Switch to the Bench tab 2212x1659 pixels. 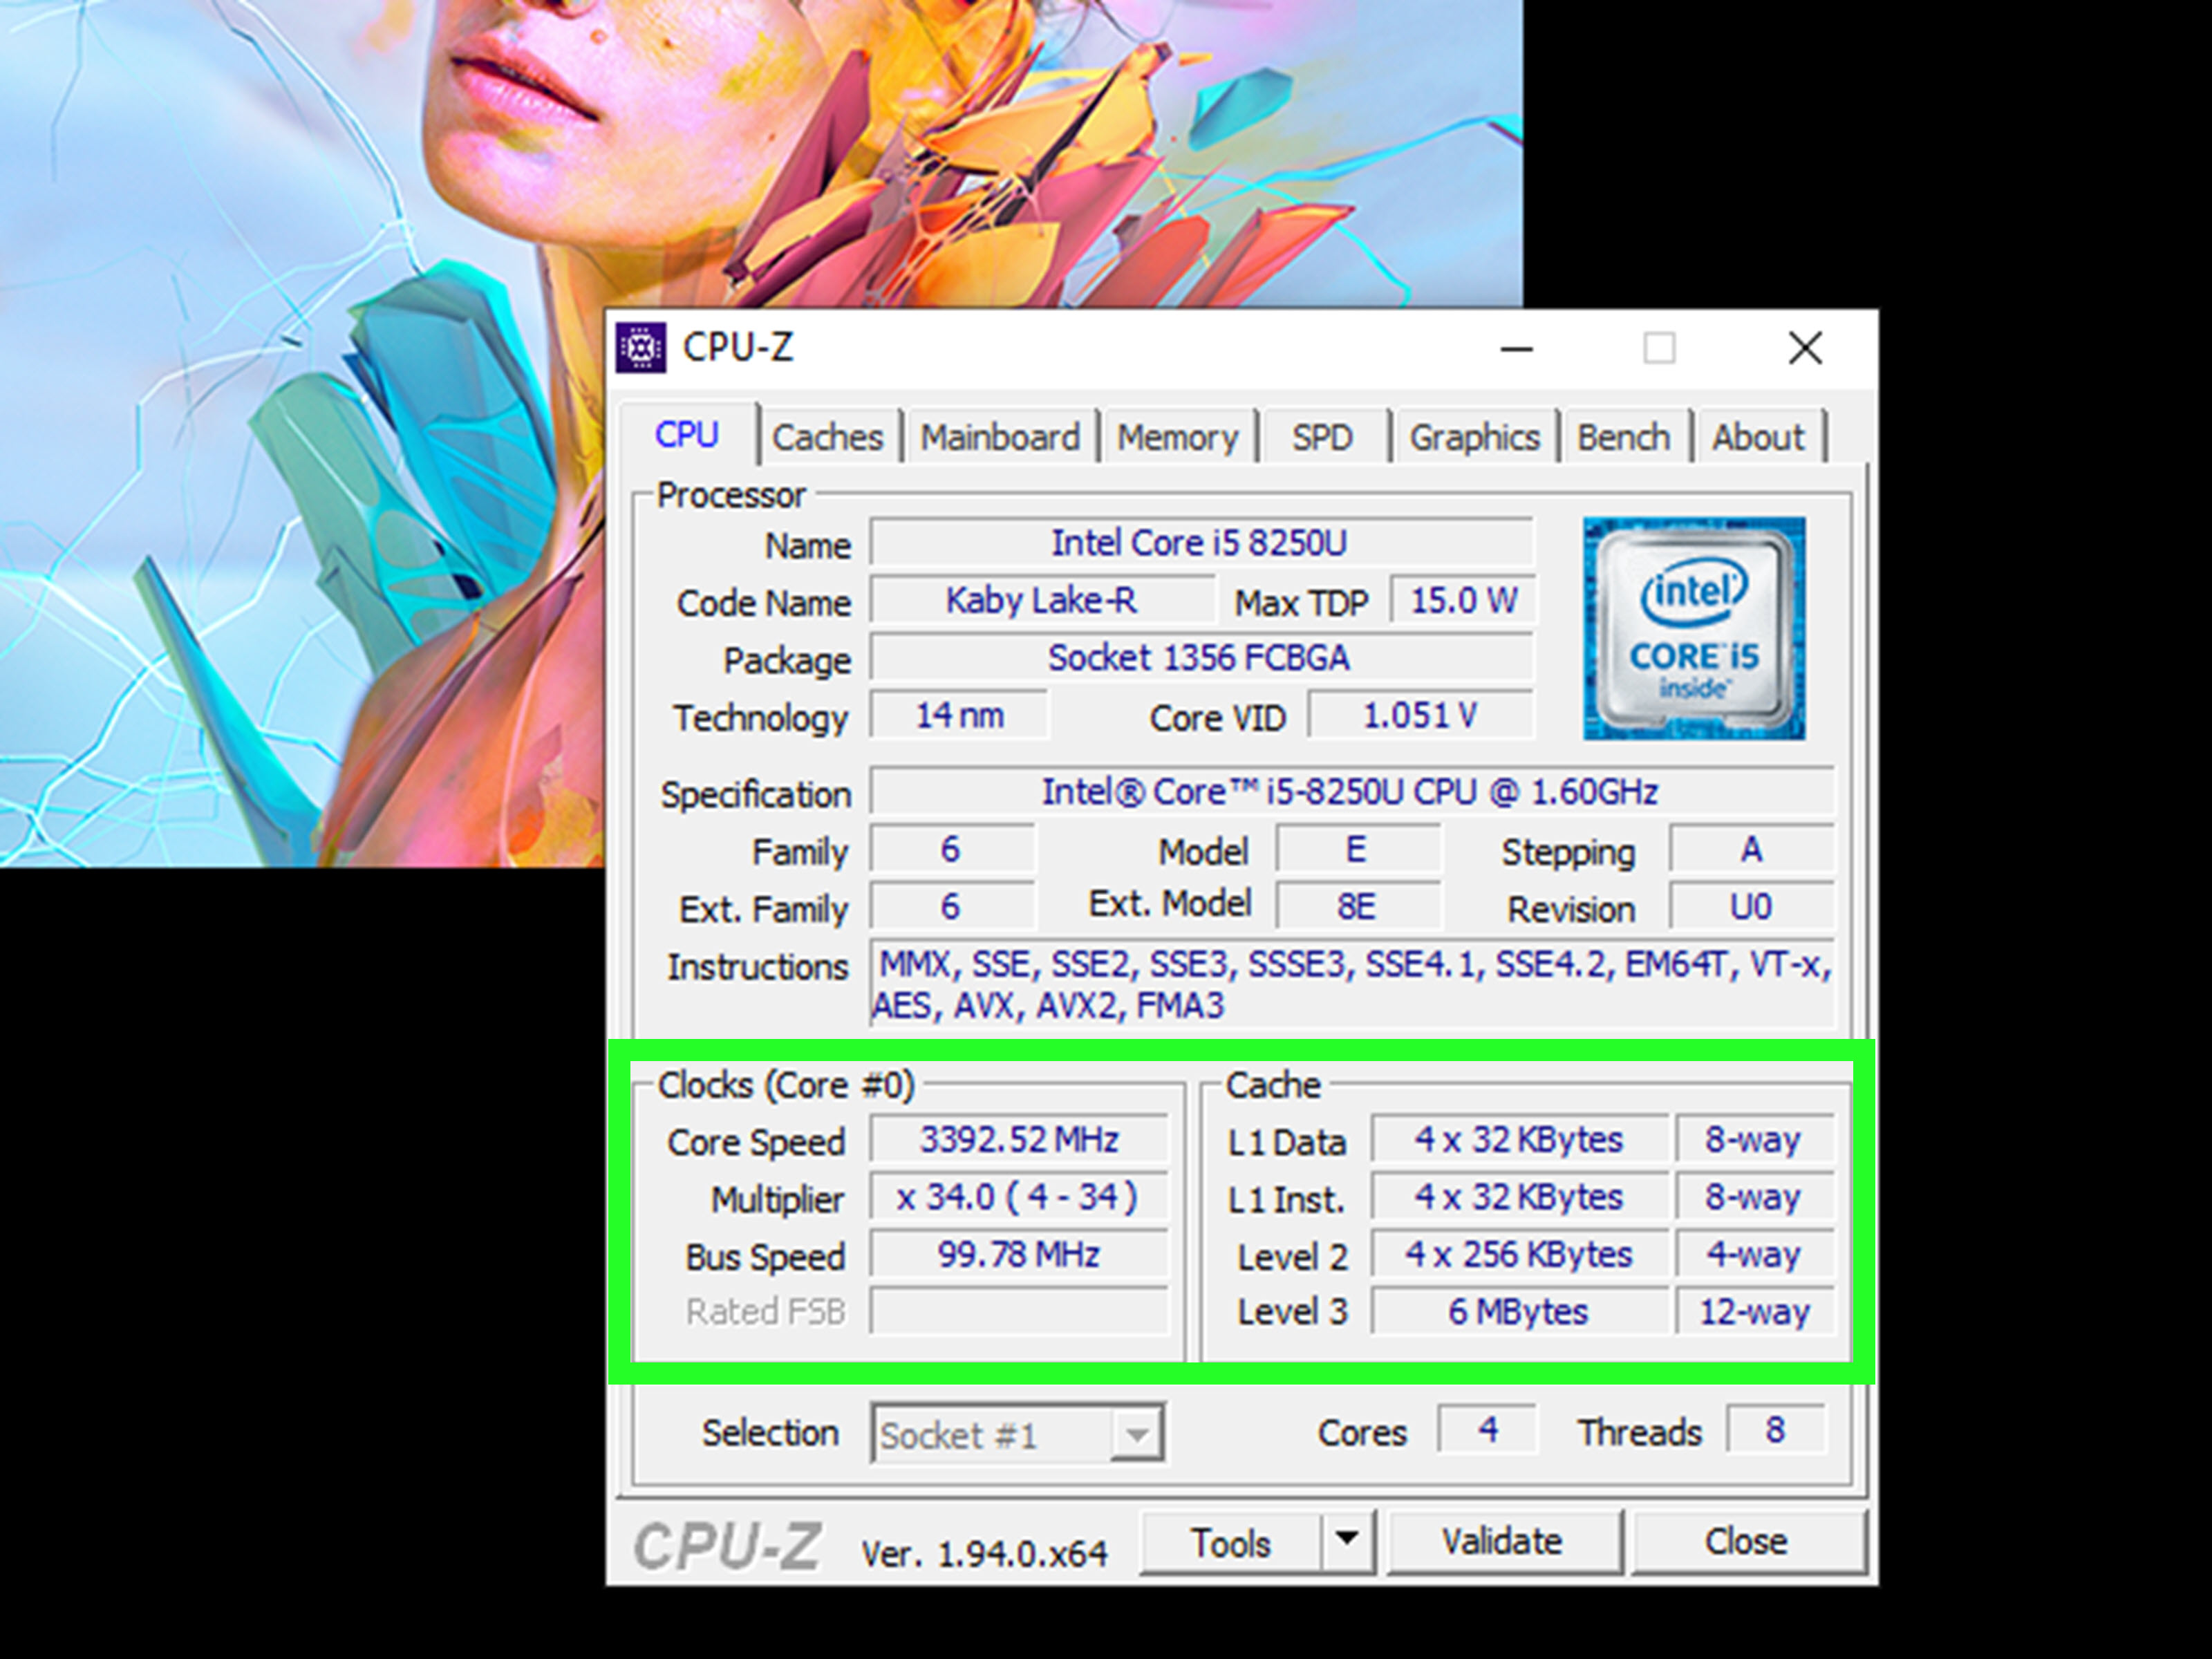pos(1623,437)
